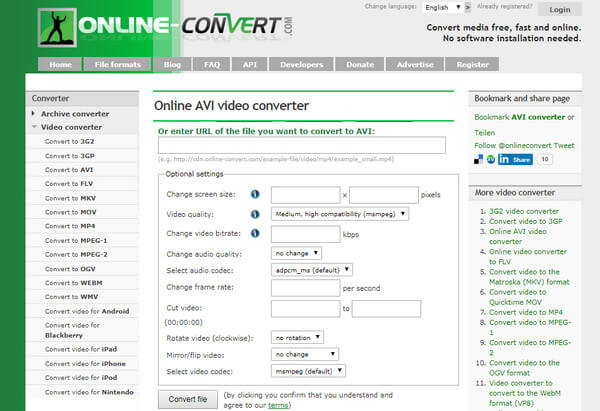Open the Developers tab

(x=301, y=64)
